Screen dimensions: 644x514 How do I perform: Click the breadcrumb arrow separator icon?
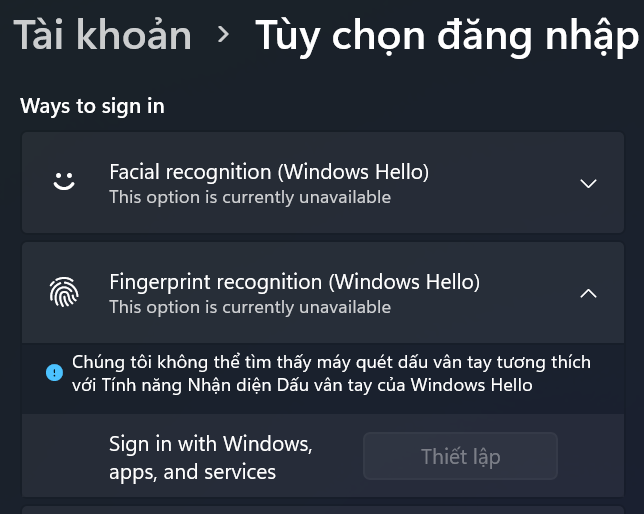click(223, 35)
